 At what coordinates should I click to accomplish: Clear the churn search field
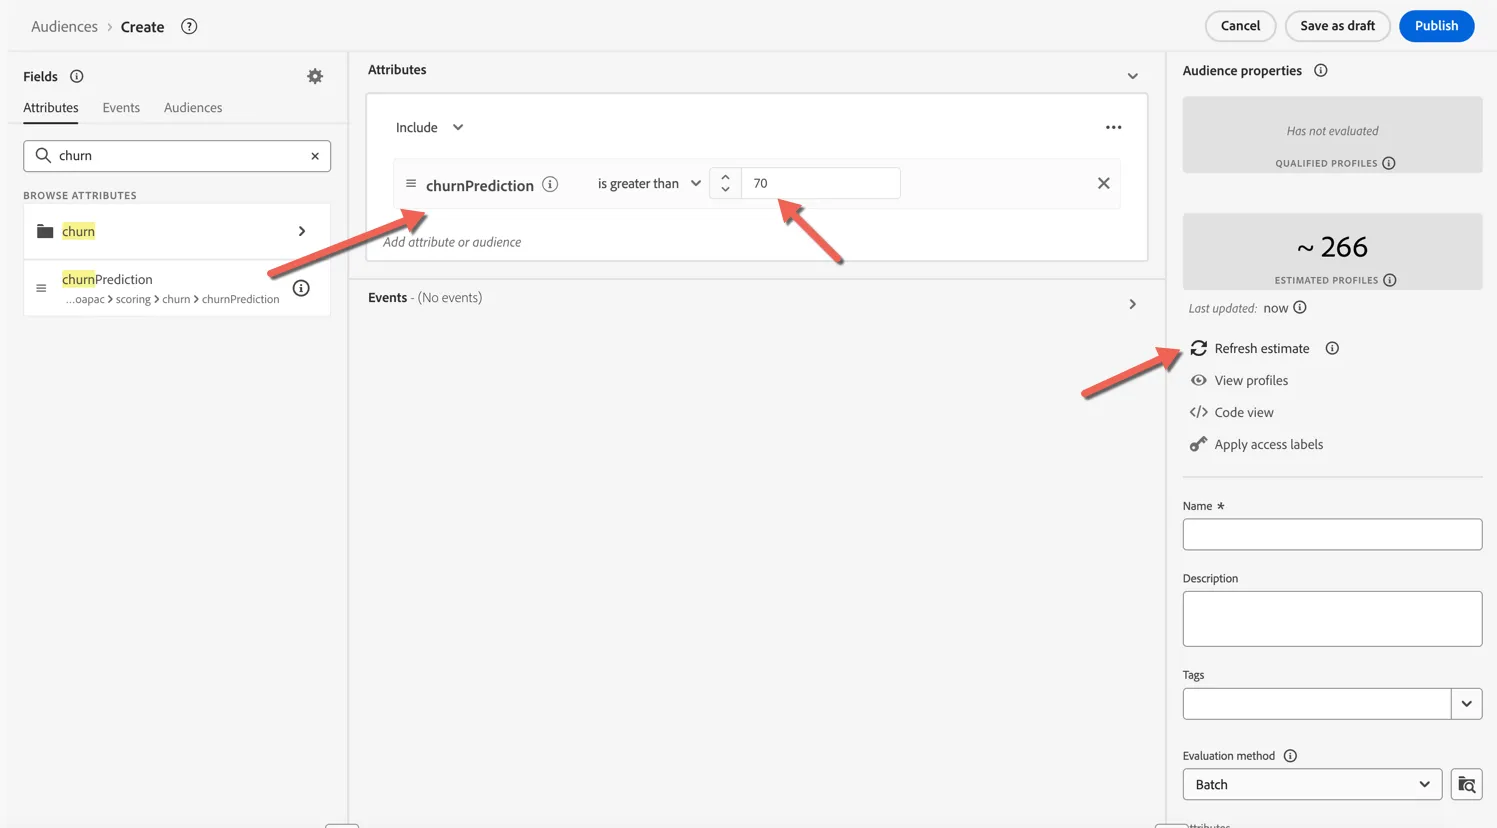click(315, 156)
